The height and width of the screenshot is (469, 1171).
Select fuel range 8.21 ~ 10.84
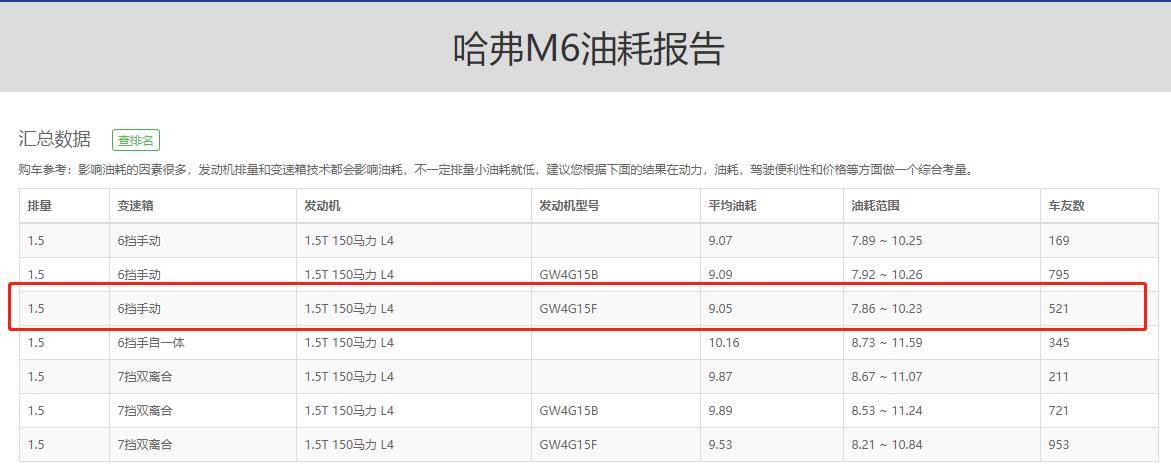[887, 444]
